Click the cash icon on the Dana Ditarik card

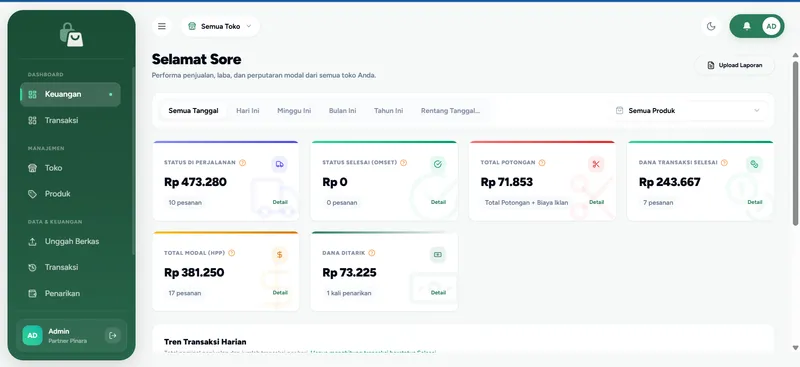437,255
